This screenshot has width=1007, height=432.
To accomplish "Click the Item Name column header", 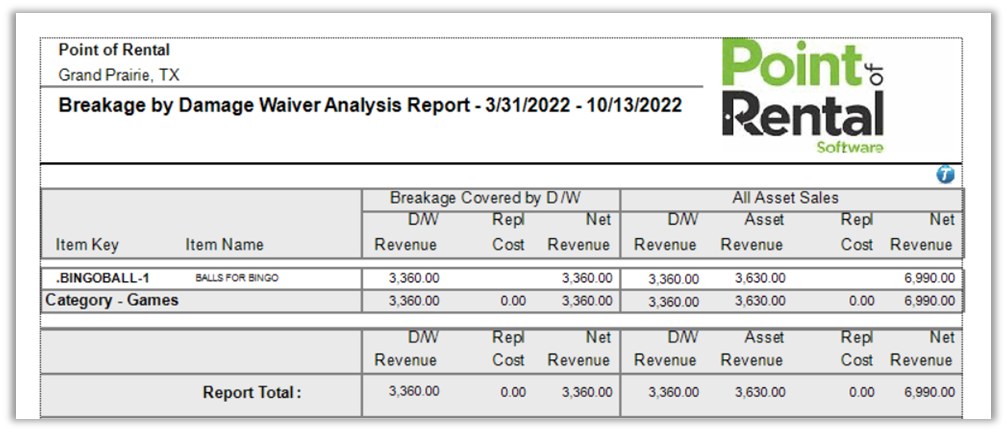I will (x=224, y=244).
